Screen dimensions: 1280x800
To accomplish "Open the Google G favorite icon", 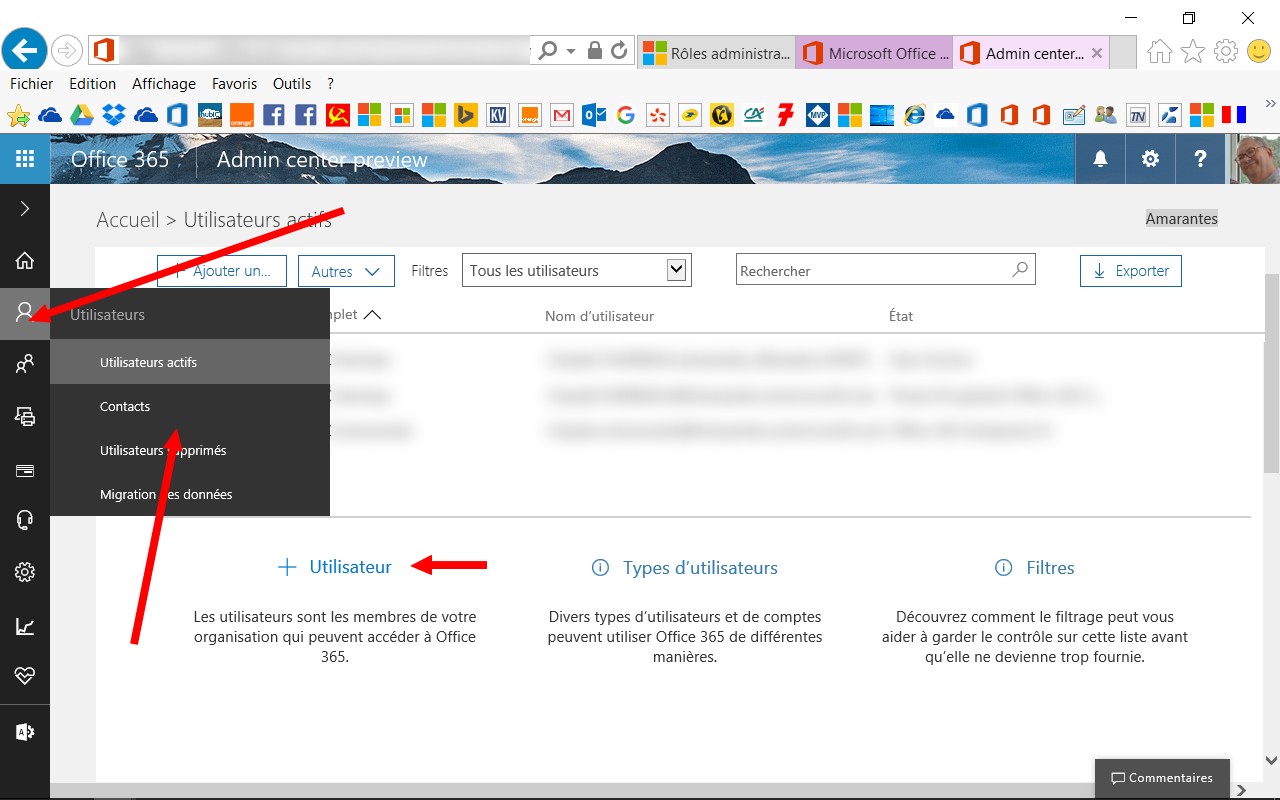I will [626, 115].
